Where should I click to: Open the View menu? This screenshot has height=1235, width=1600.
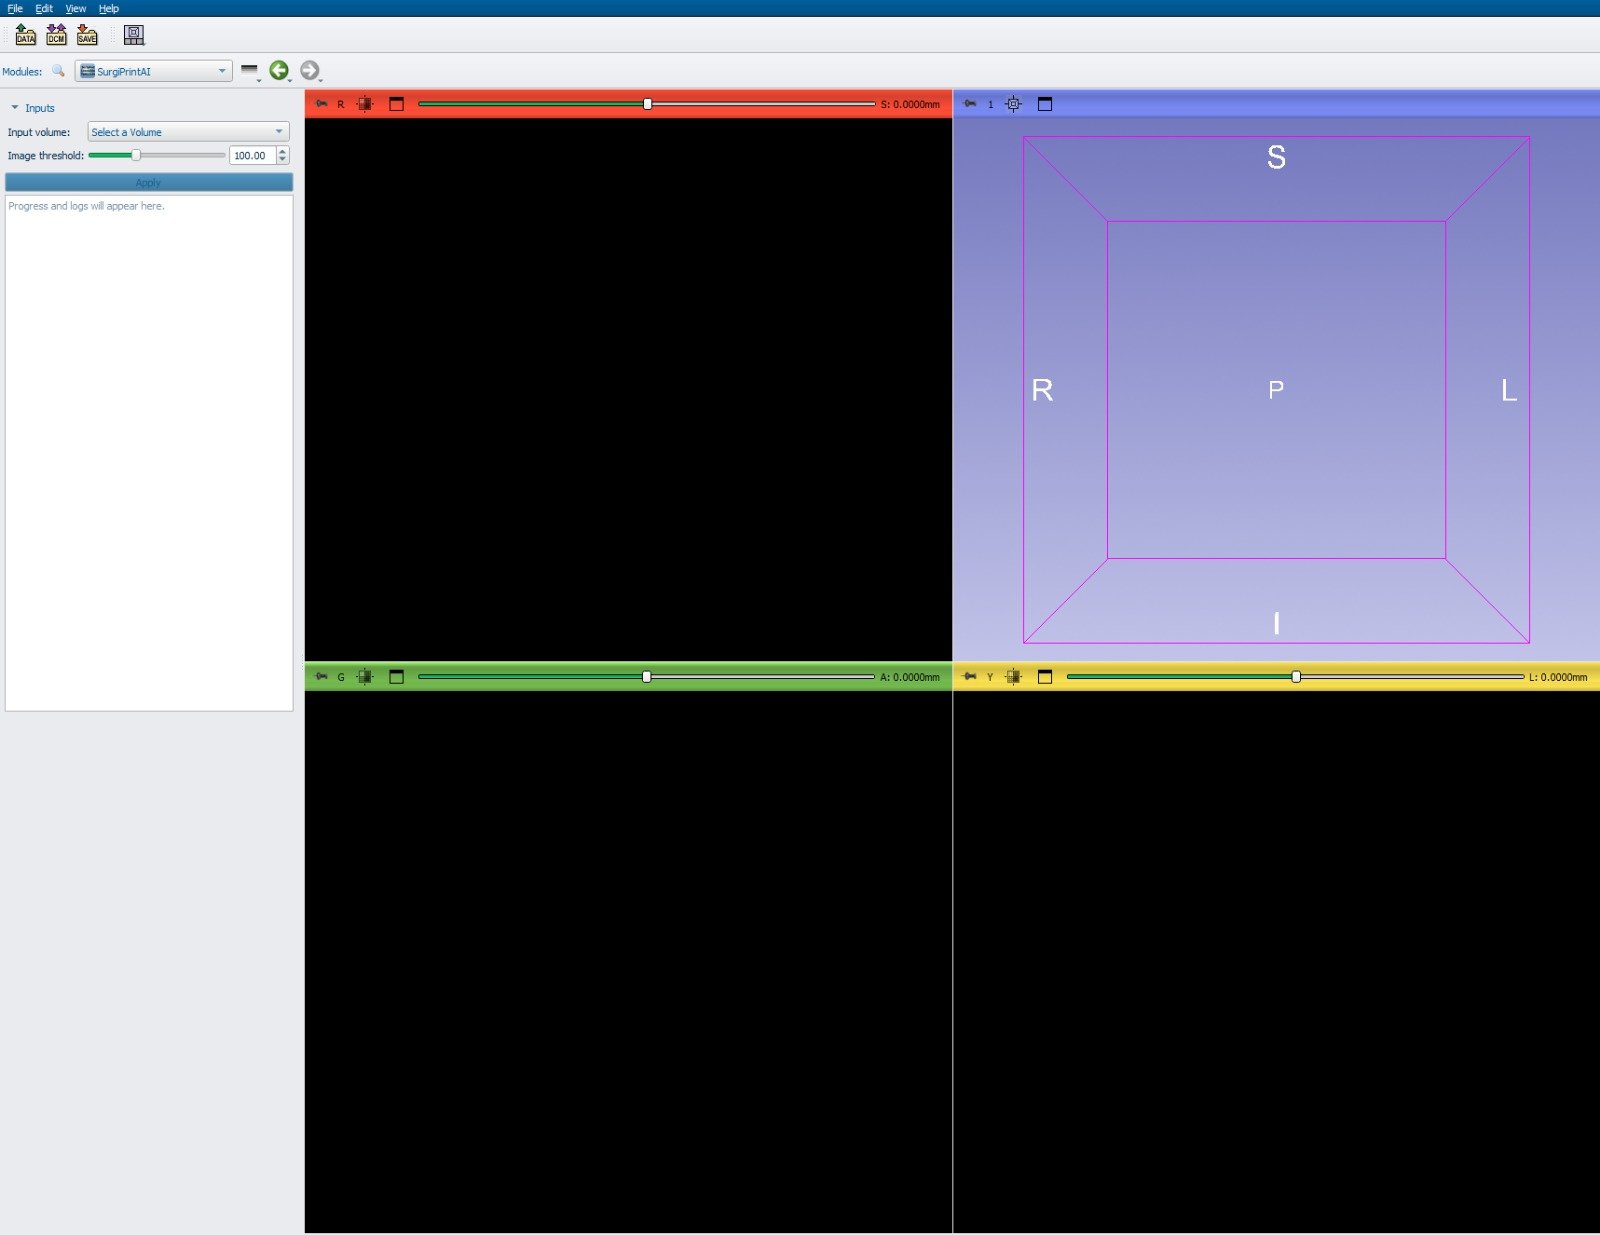(76, 9)
